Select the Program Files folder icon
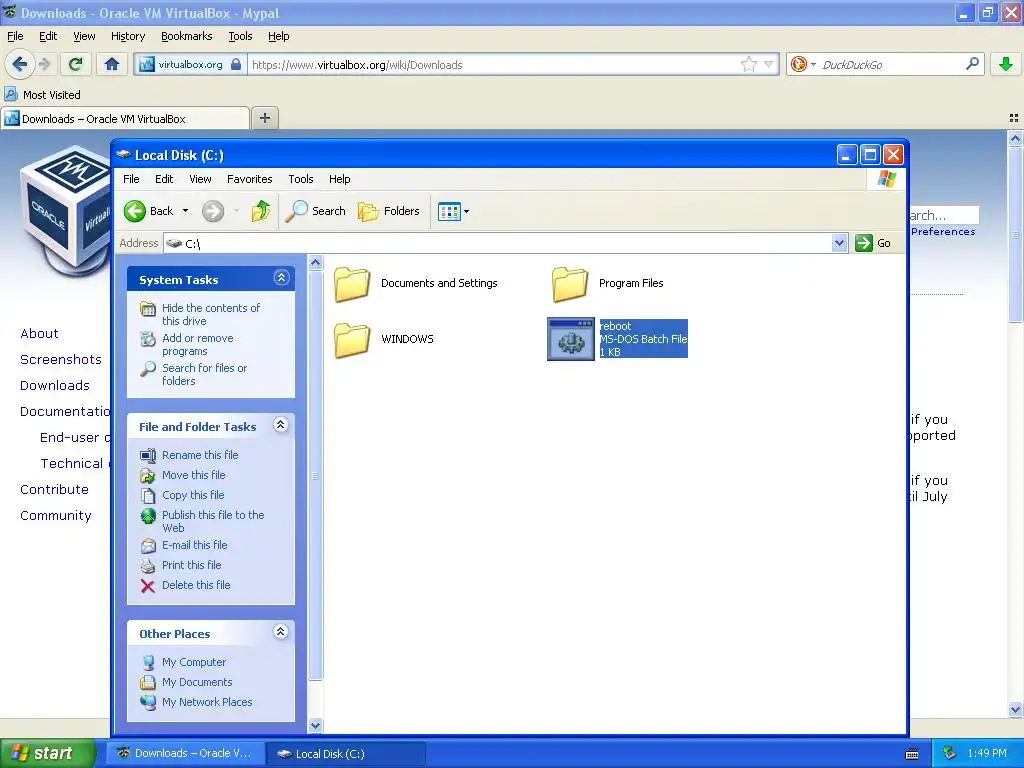Image resolution: width=1024 pixels, height=768 pixels. [x=569, y=284]
